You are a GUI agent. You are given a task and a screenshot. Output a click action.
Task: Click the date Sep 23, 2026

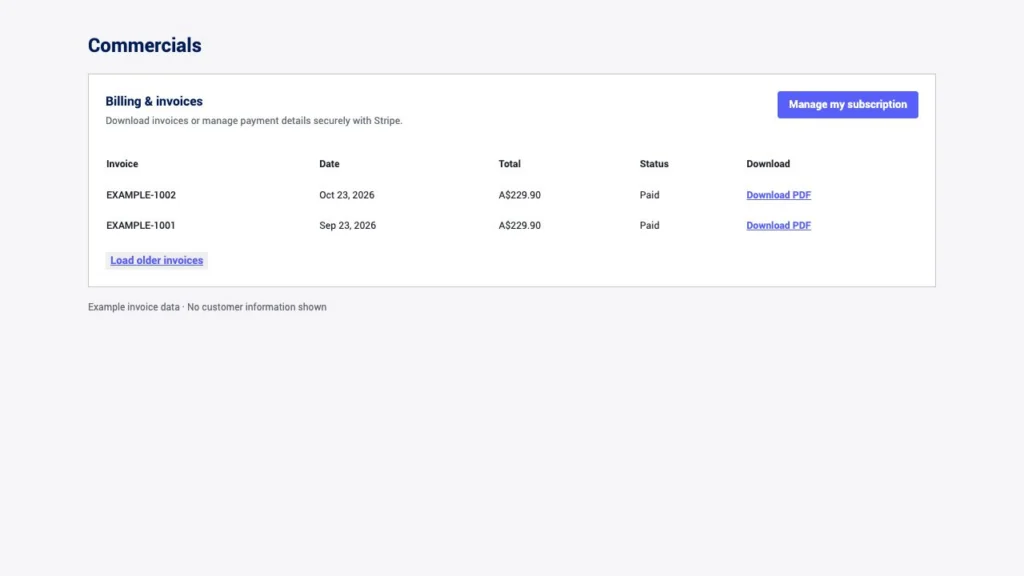click(x=347, y=225)
